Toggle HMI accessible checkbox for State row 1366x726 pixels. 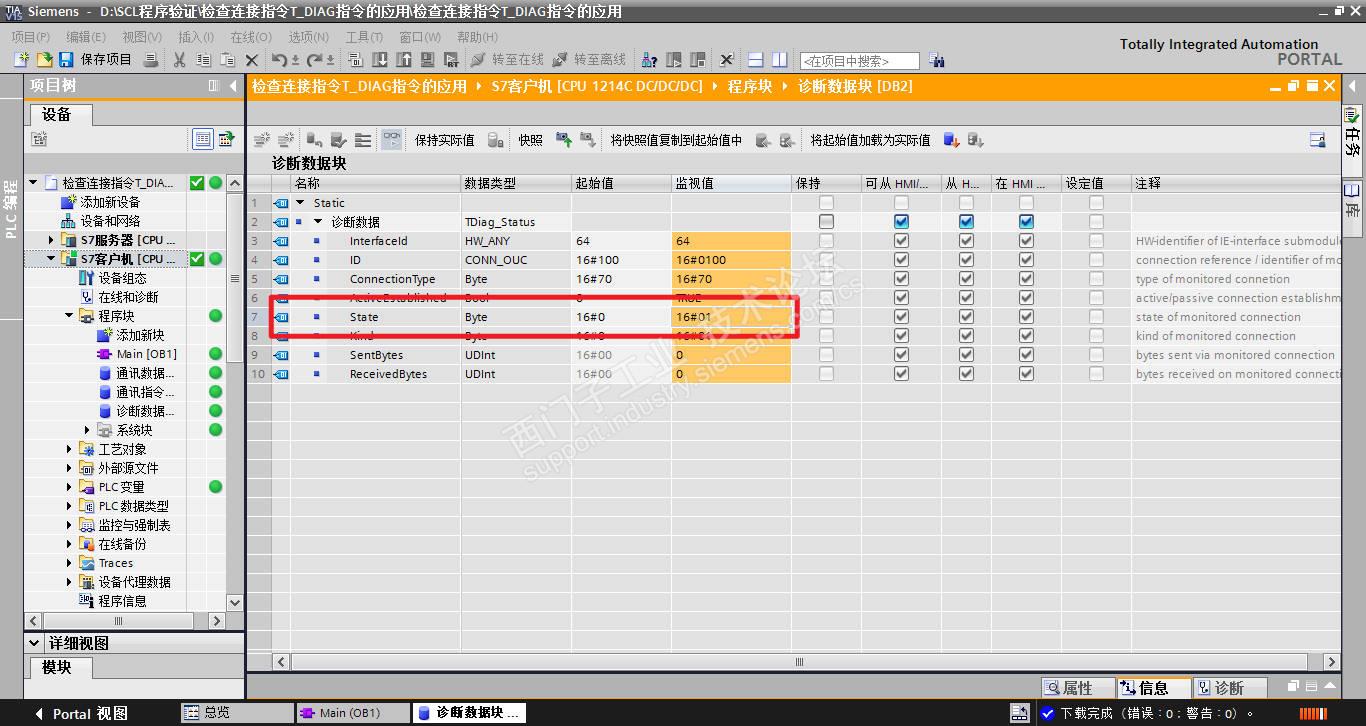(901, 317)
